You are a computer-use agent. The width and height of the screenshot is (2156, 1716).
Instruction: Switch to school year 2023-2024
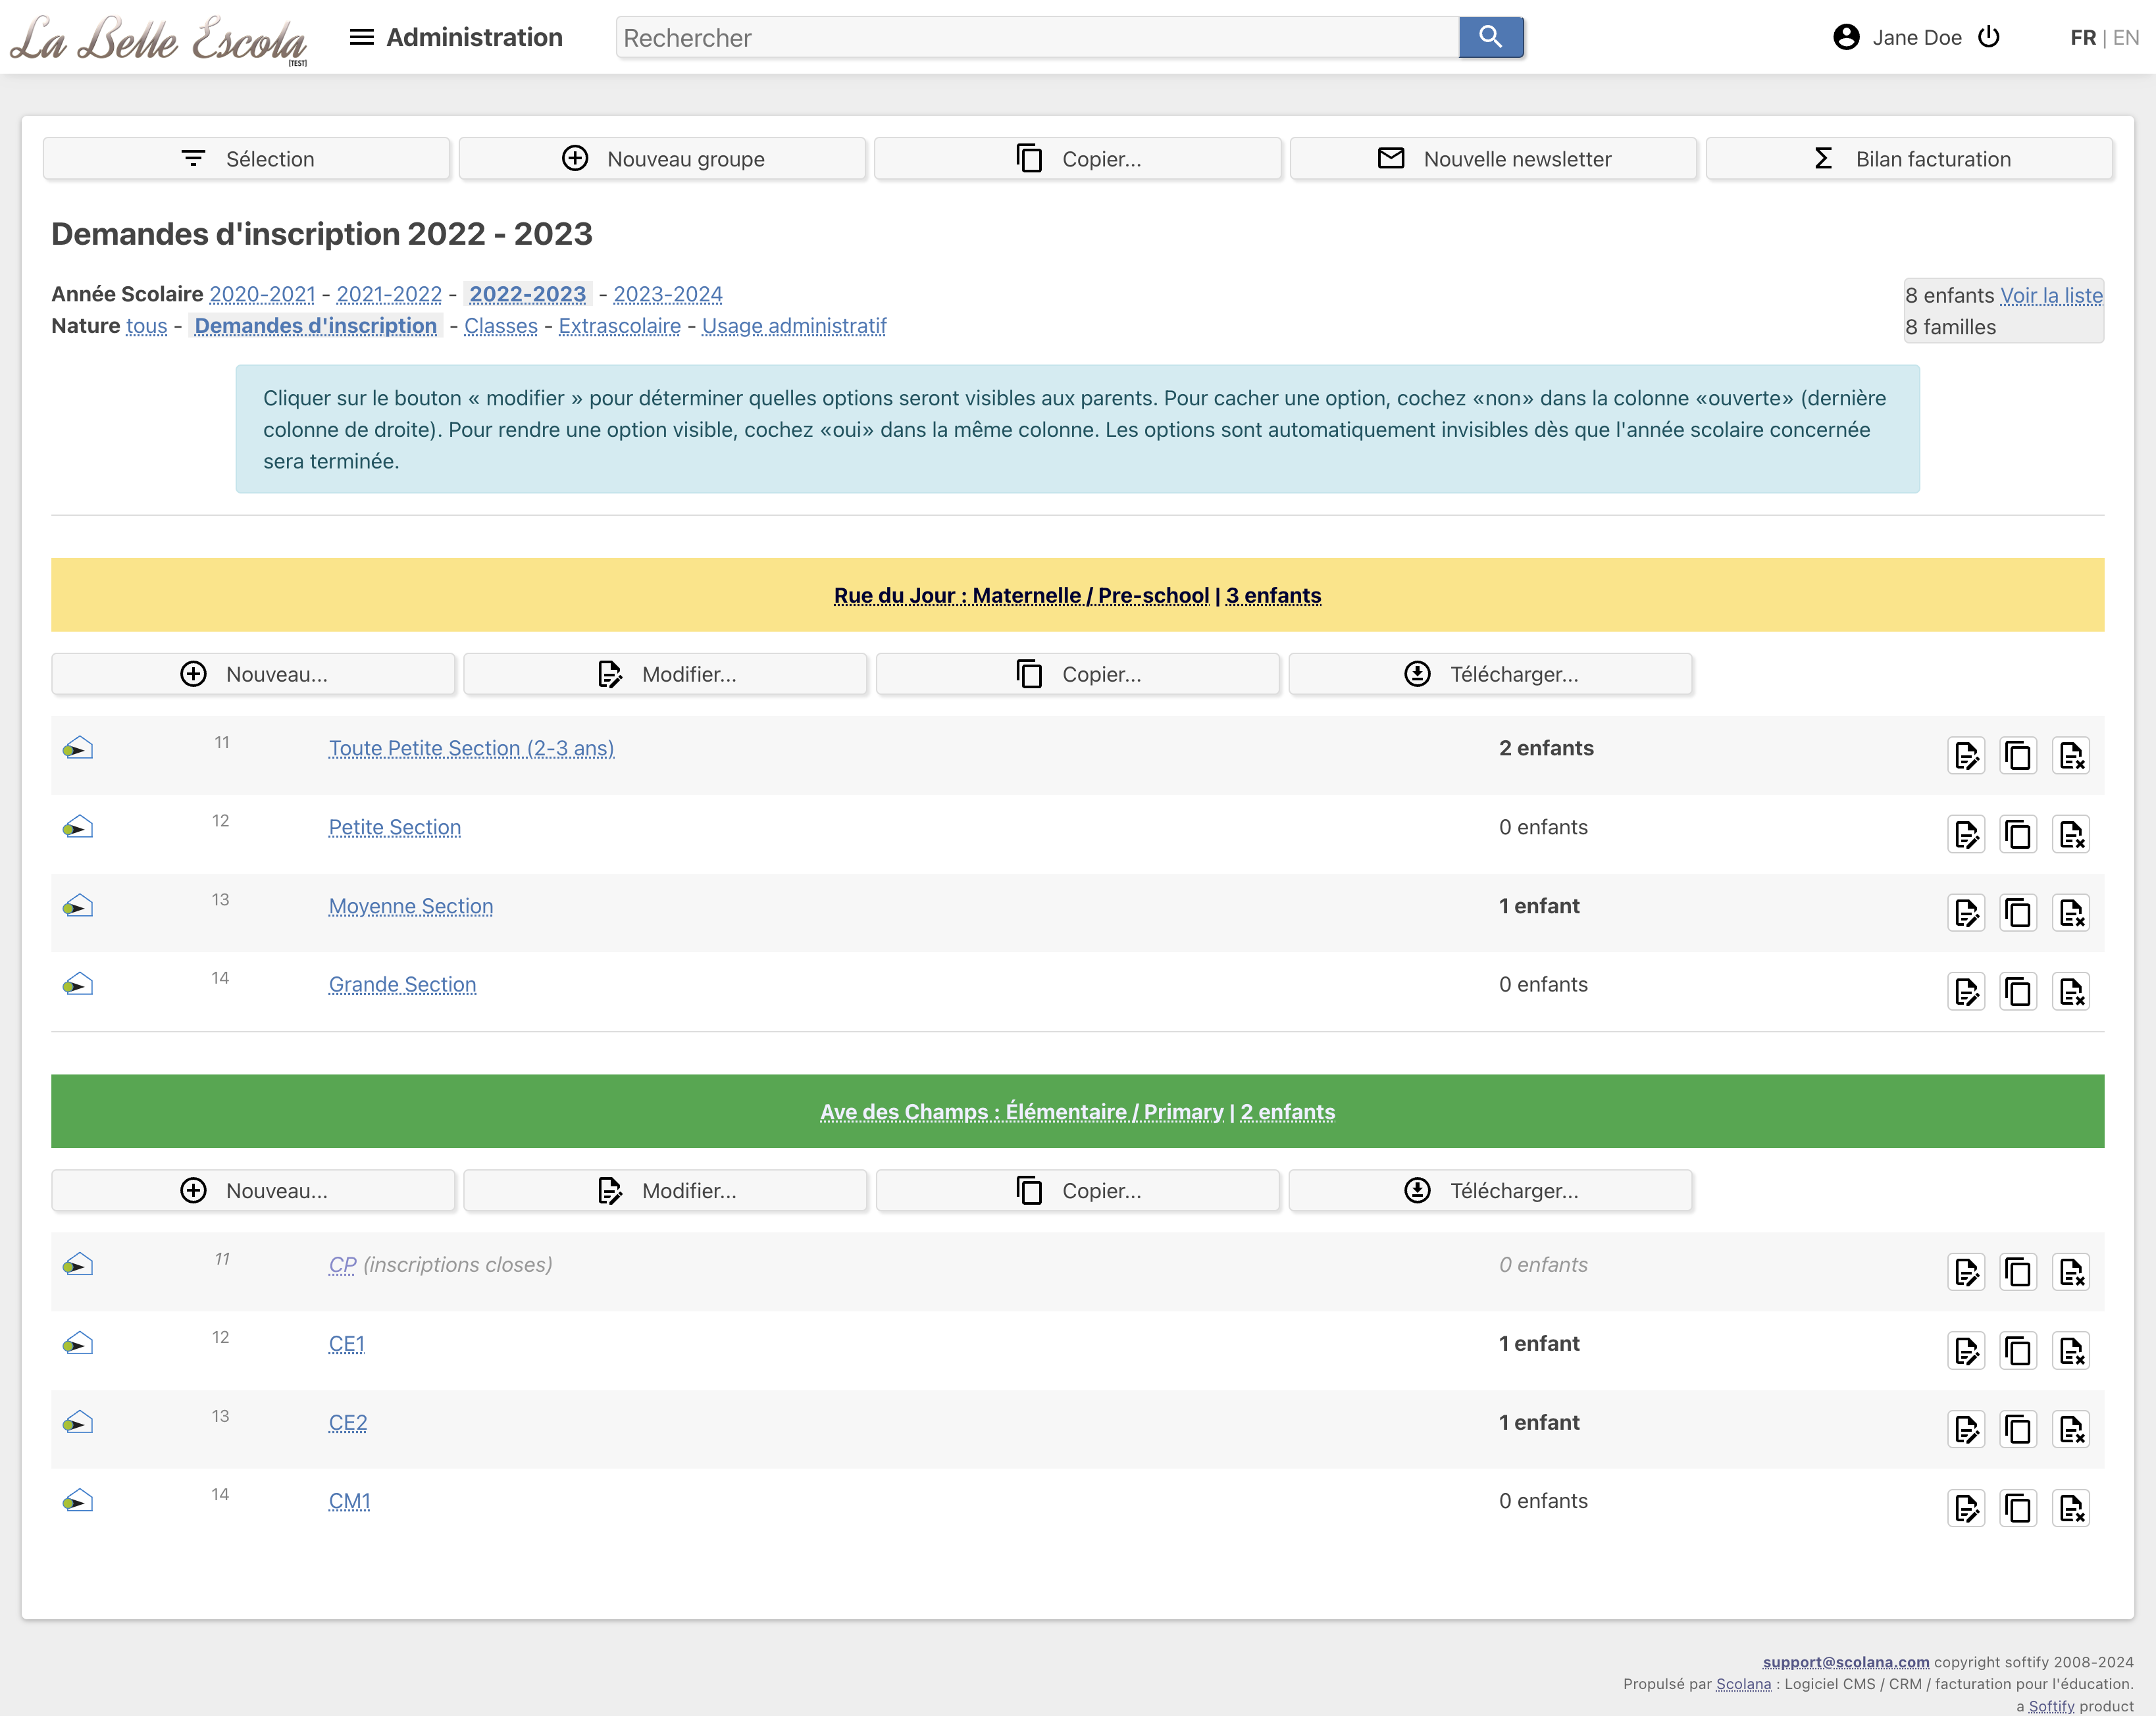pos(668,294)
